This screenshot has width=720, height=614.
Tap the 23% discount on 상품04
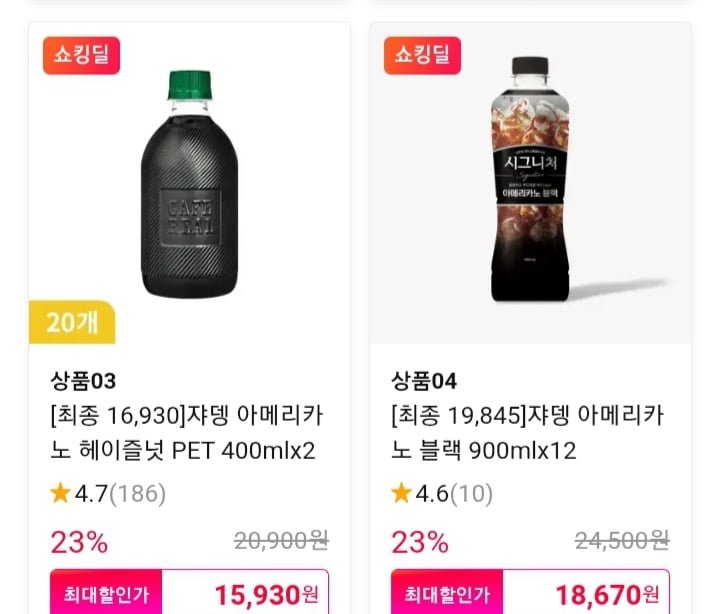click(420, 542)
